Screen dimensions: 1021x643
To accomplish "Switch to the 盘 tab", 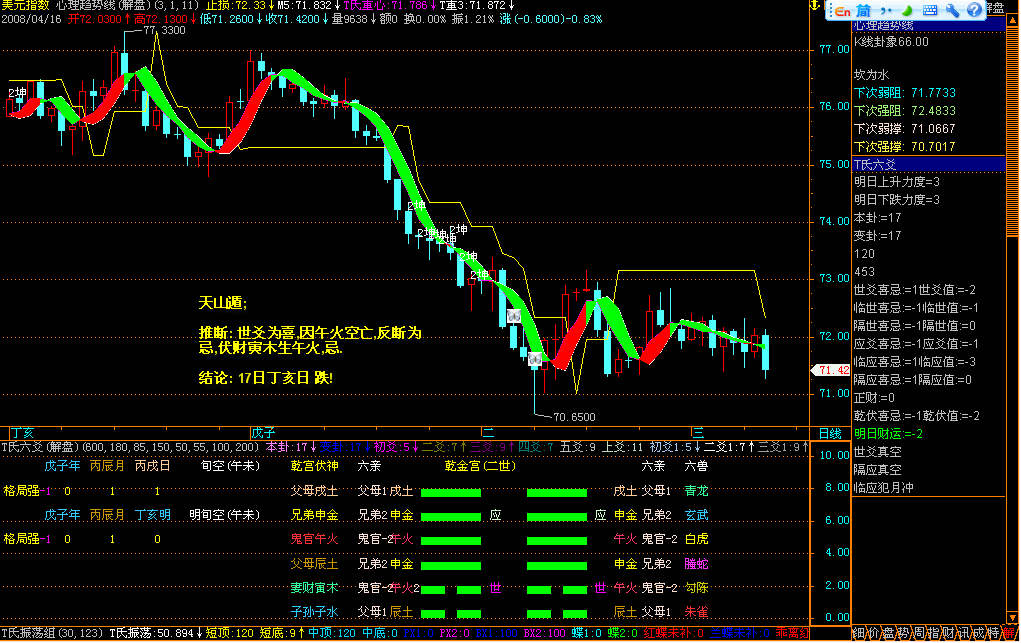I will coord(888,633).
